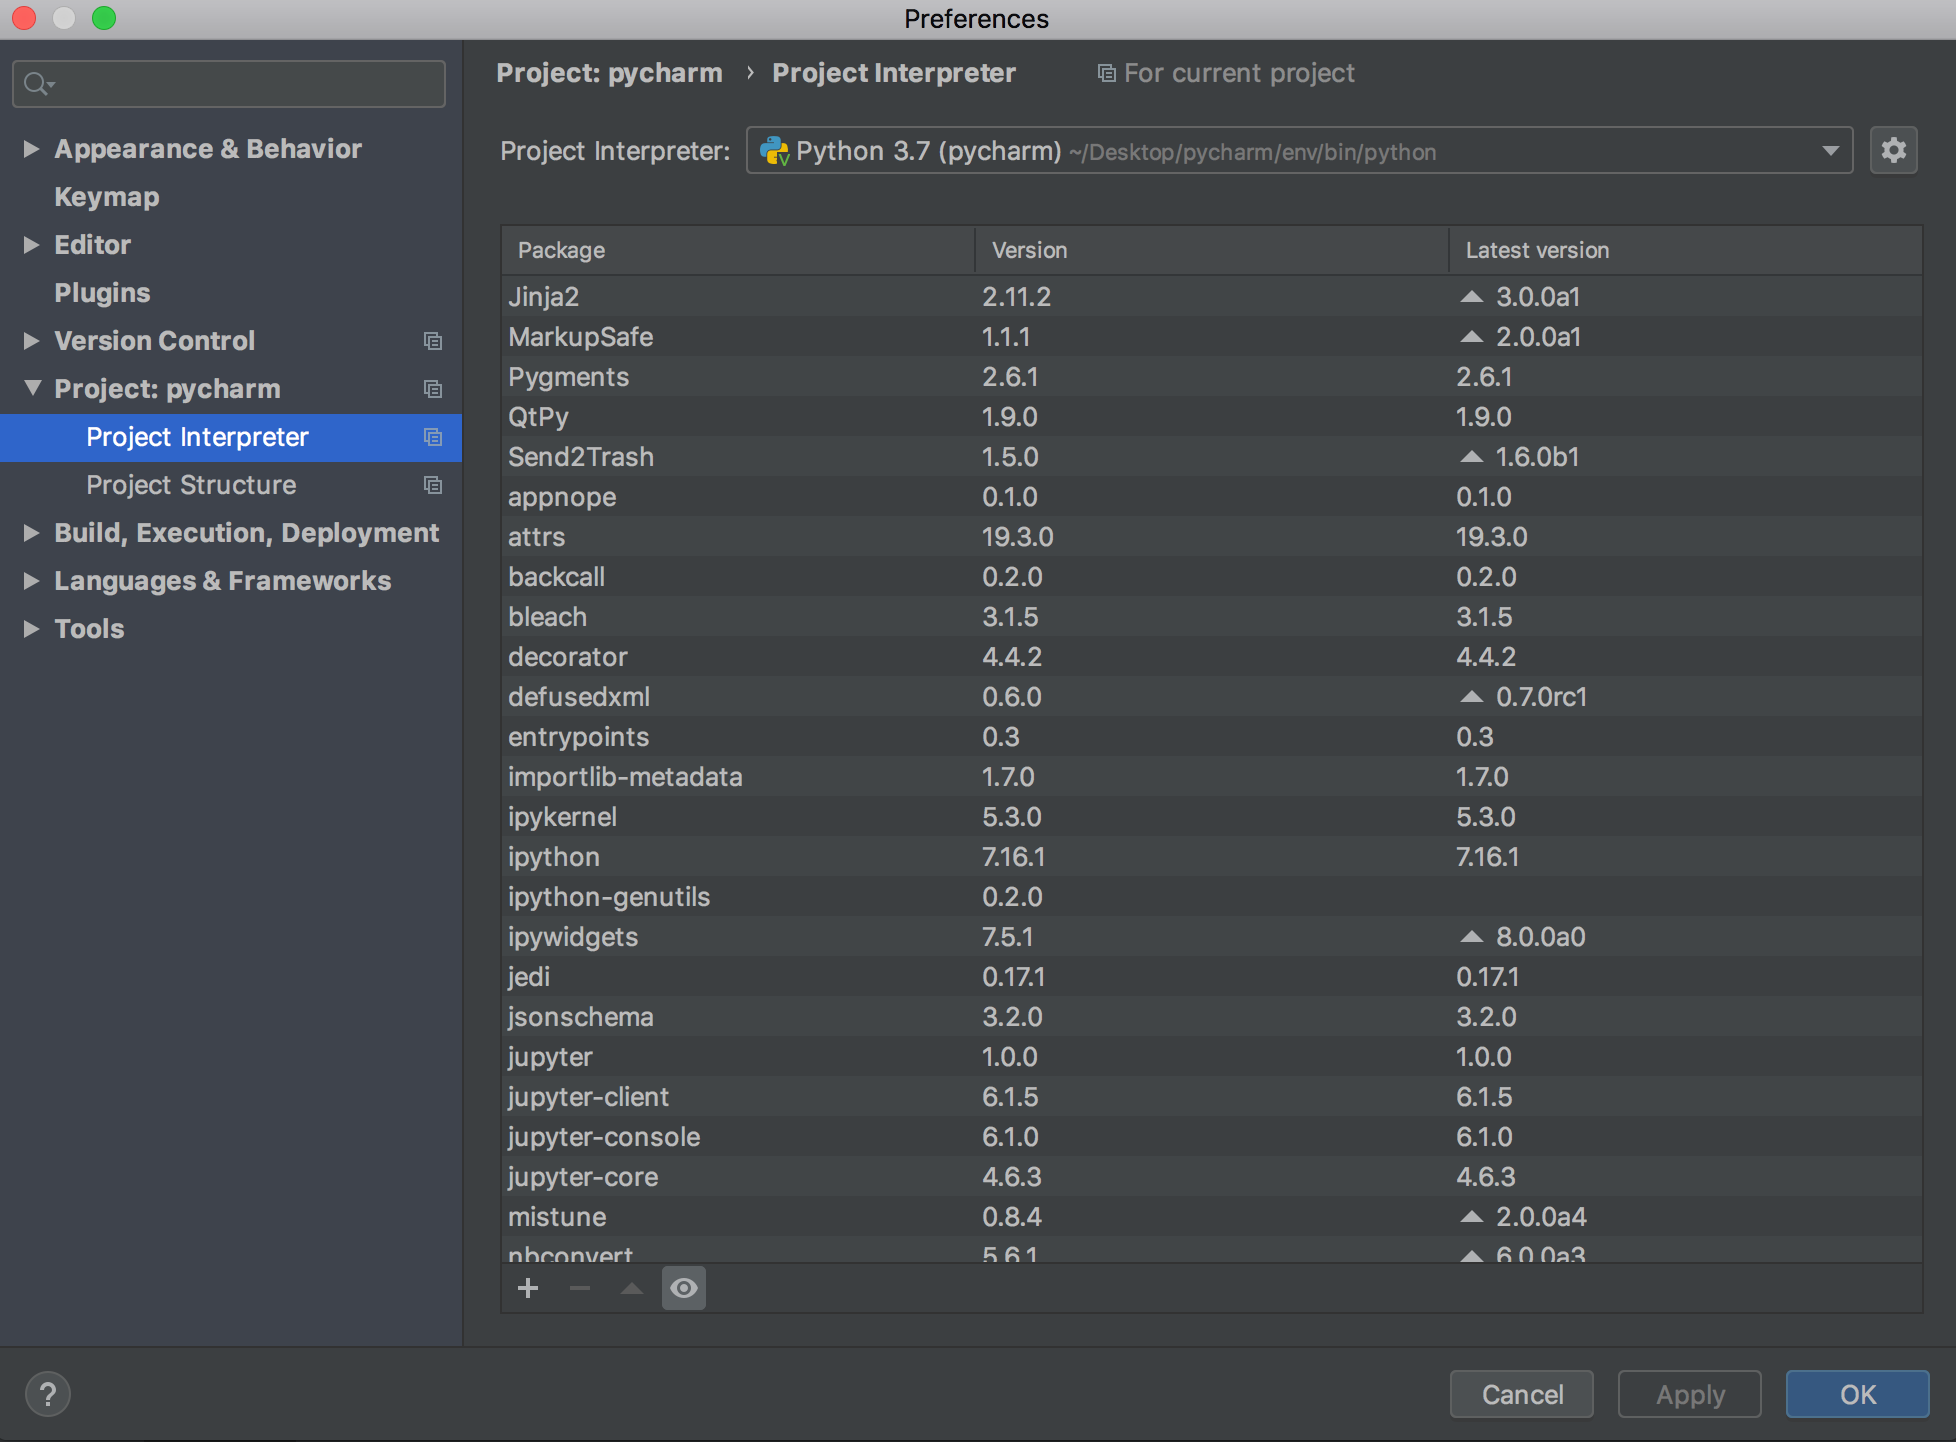
Task: Click the Latest version column header
Action: pyautogui.click(x=1685, y=250)
